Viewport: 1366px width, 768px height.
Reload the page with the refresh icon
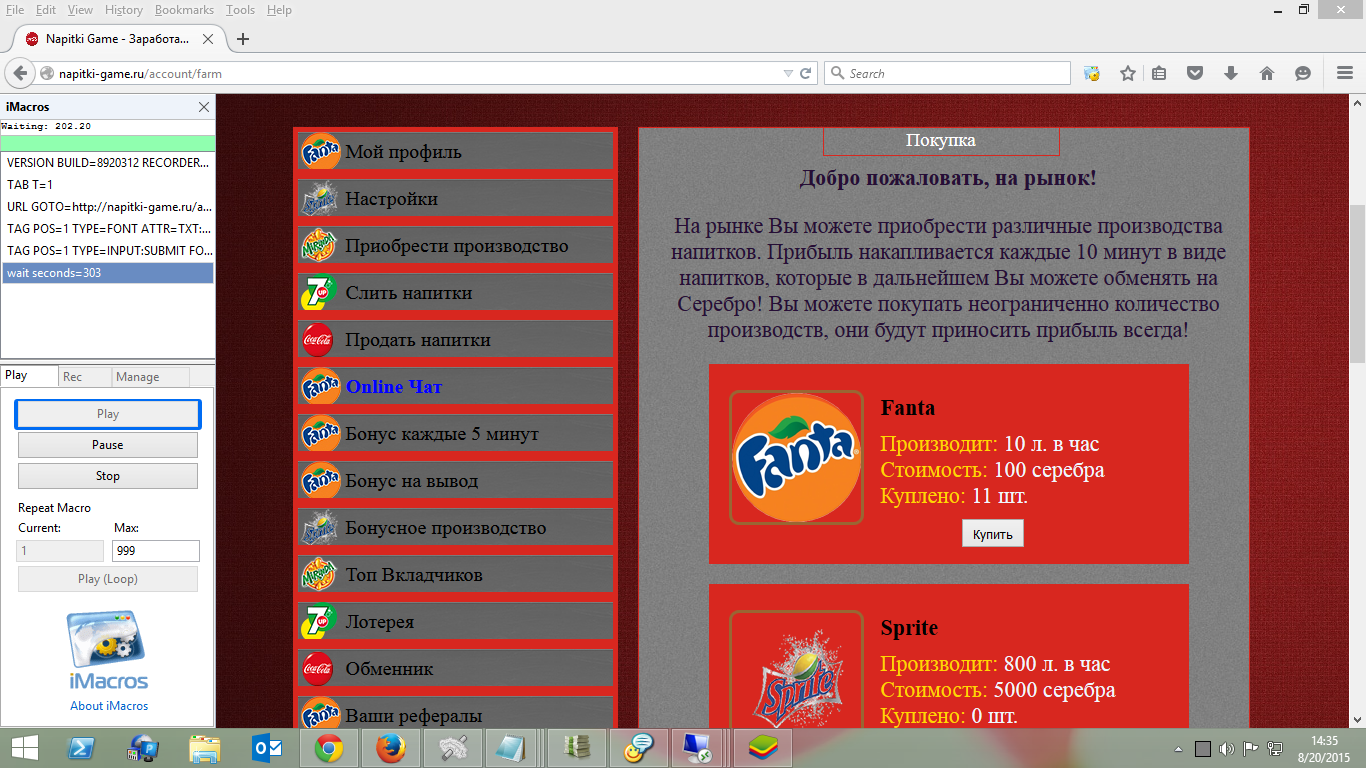(806, 73)
